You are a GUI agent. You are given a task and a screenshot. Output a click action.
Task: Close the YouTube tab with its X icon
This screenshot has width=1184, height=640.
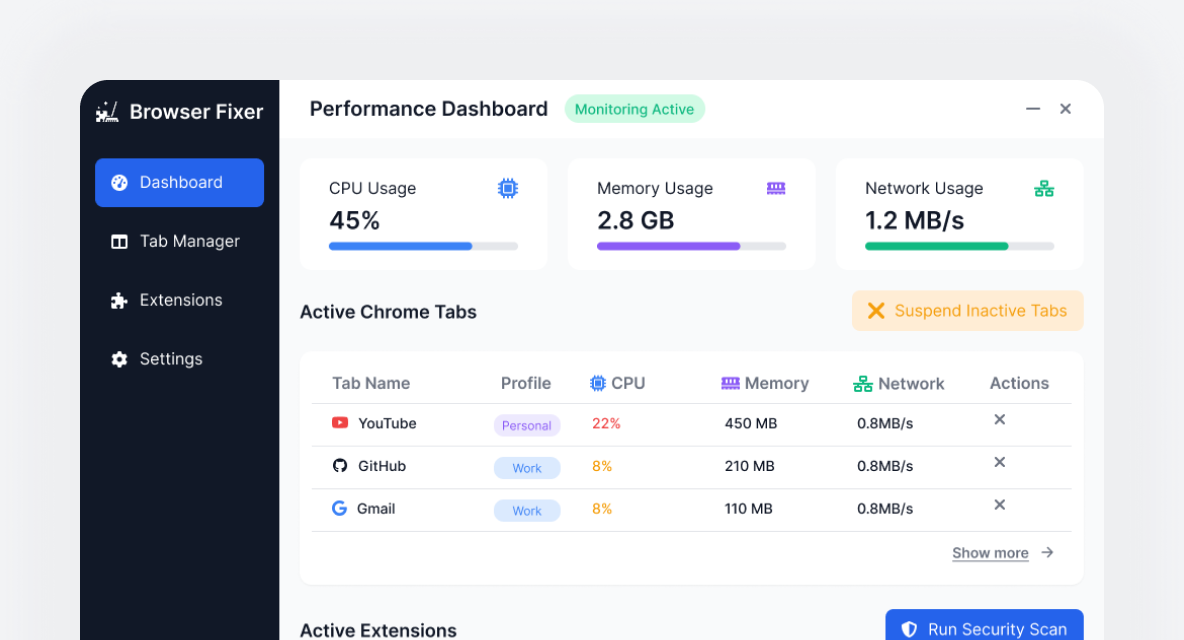click(999, 420)
